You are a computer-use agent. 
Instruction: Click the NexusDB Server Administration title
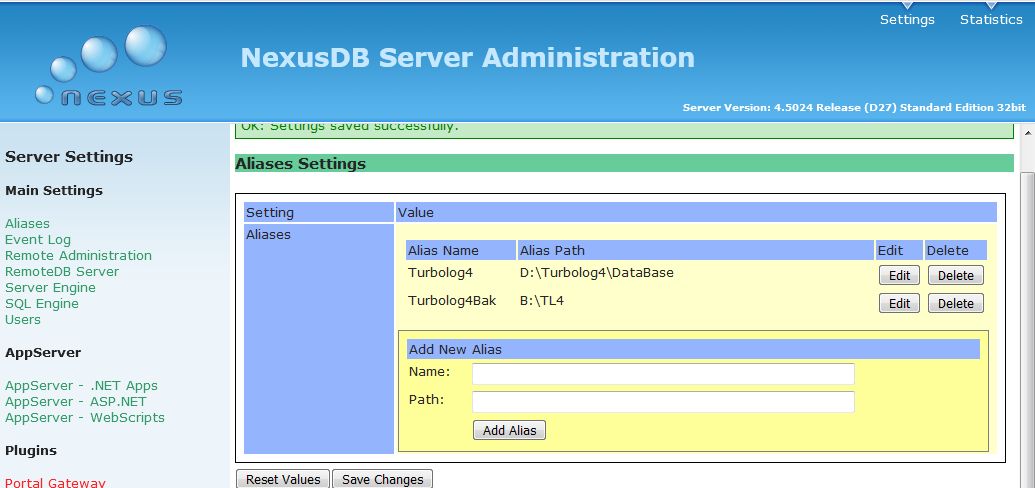(x=467, y=57)
